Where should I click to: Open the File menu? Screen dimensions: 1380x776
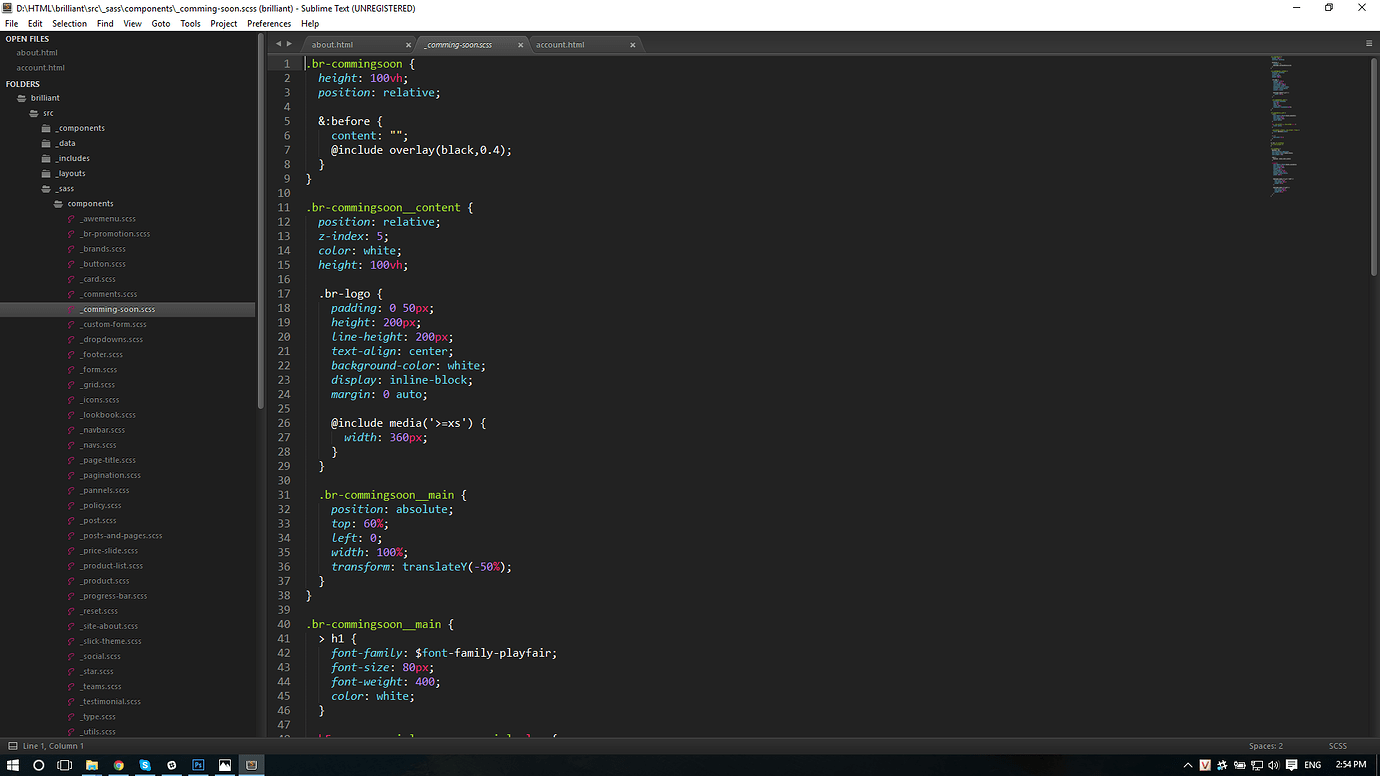click(x=11, y=23)
